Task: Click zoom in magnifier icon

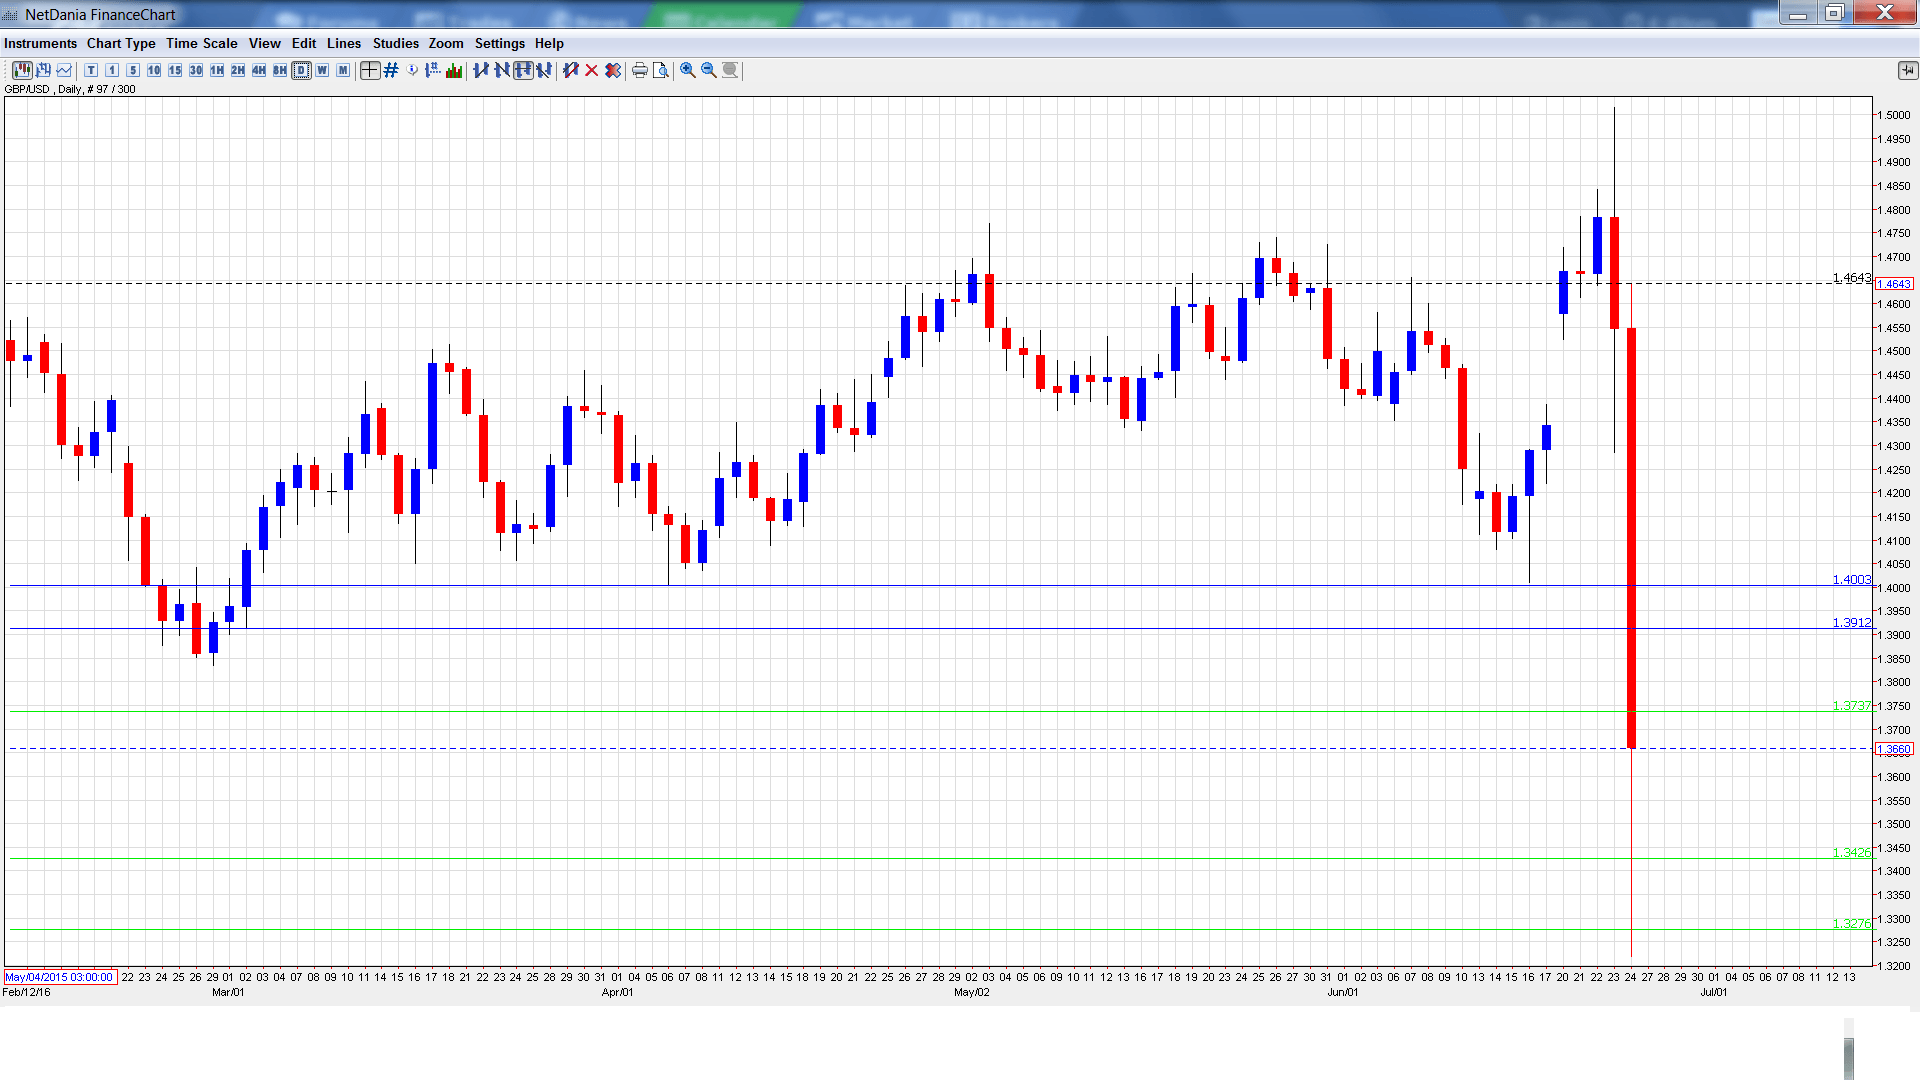Action: pos(688,70)
